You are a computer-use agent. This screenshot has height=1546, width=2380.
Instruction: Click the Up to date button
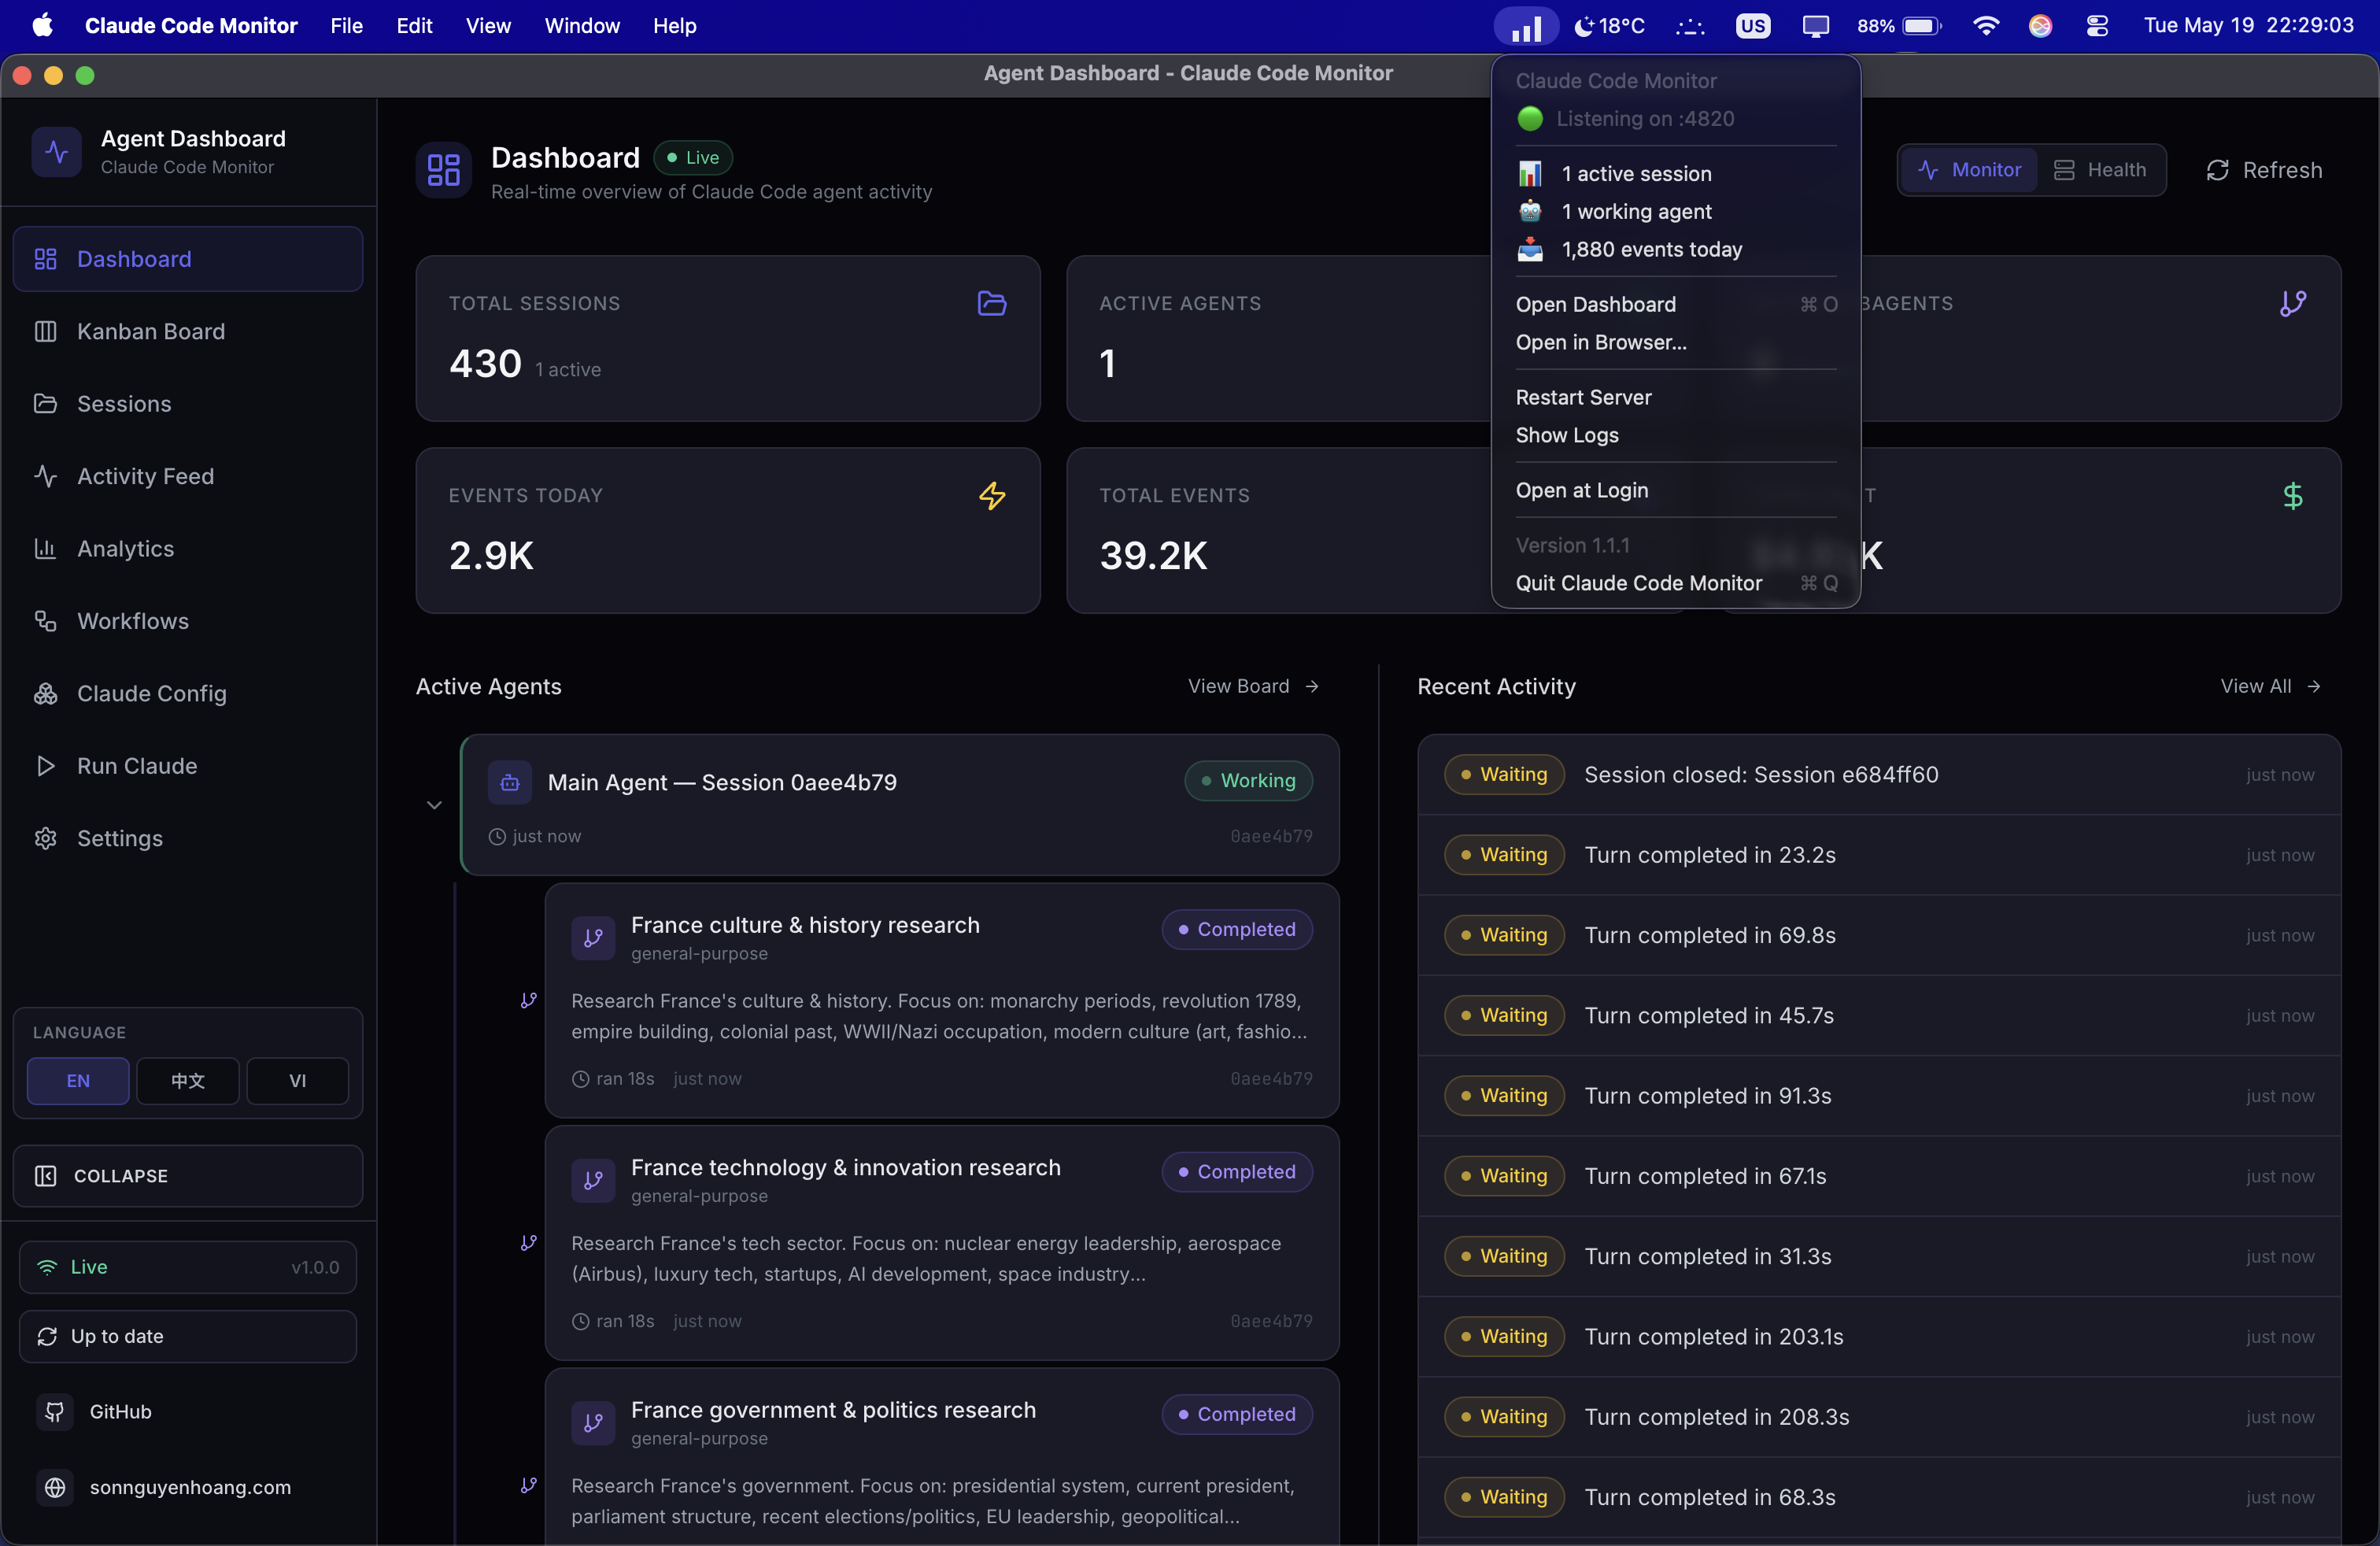coord(188,1337)
